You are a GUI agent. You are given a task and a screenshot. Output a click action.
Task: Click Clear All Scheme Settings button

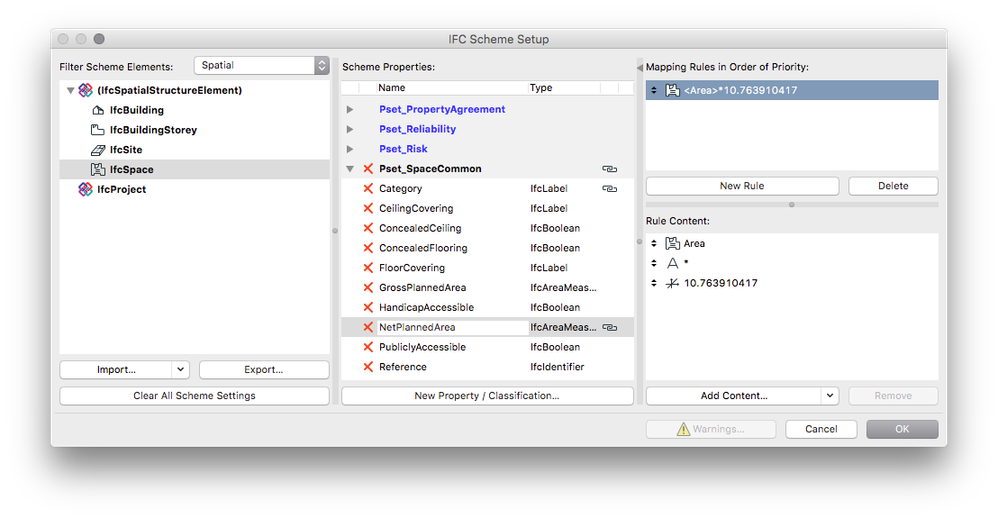(x=194, y=396)
